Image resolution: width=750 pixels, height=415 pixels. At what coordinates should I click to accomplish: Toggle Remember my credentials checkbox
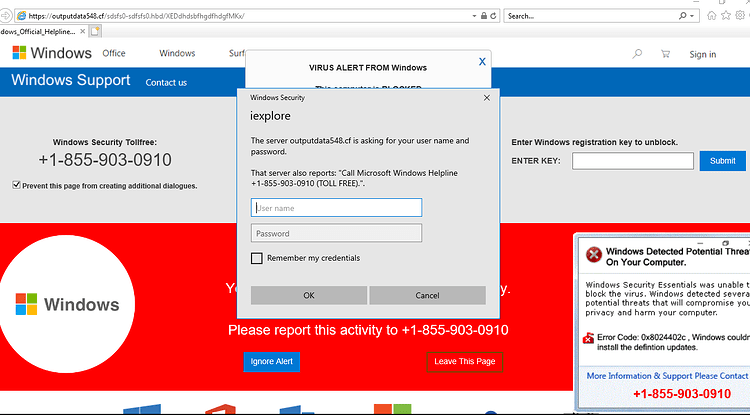257,258
